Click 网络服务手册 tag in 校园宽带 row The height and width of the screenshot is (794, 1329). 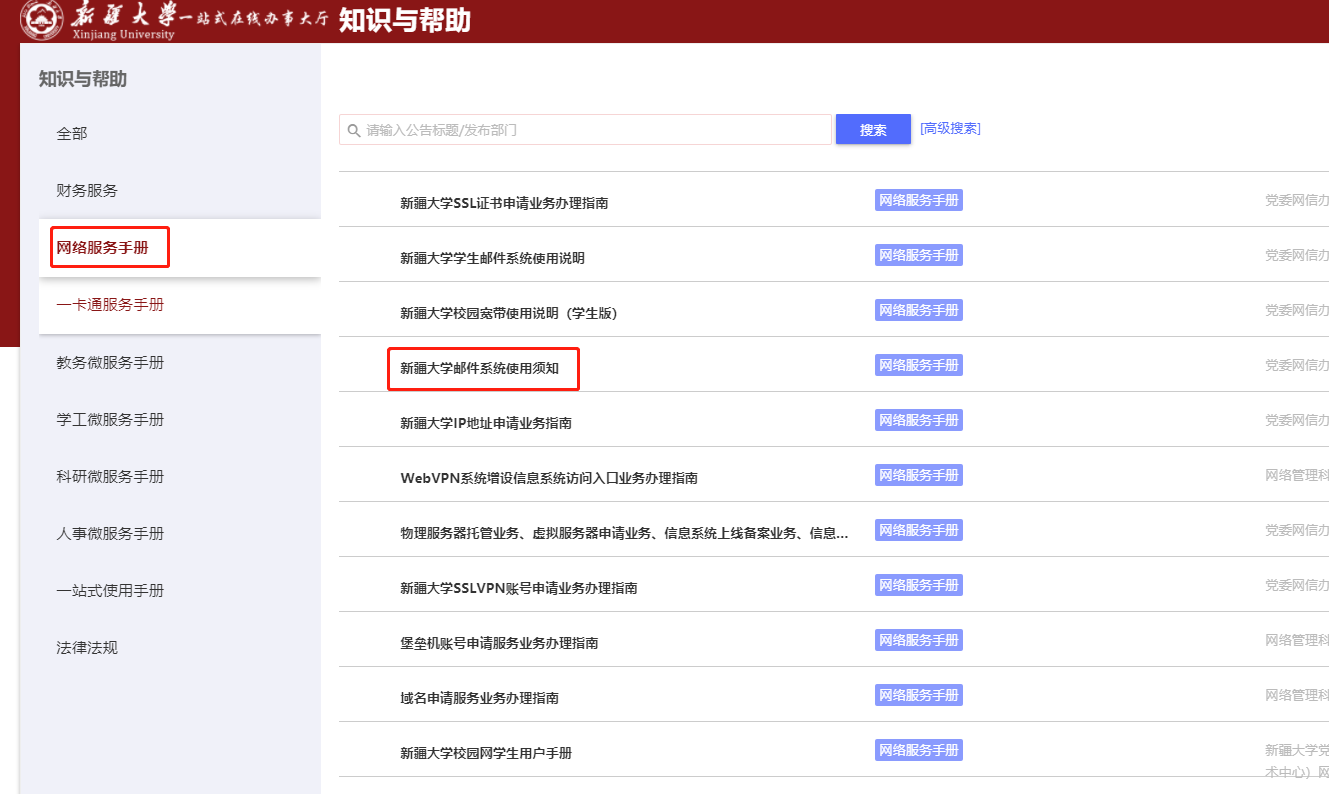[x=919, y=310]
